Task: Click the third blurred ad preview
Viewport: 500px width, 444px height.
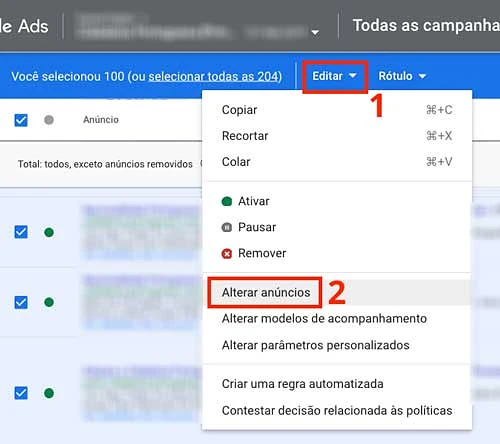Action: coord(142,393)
